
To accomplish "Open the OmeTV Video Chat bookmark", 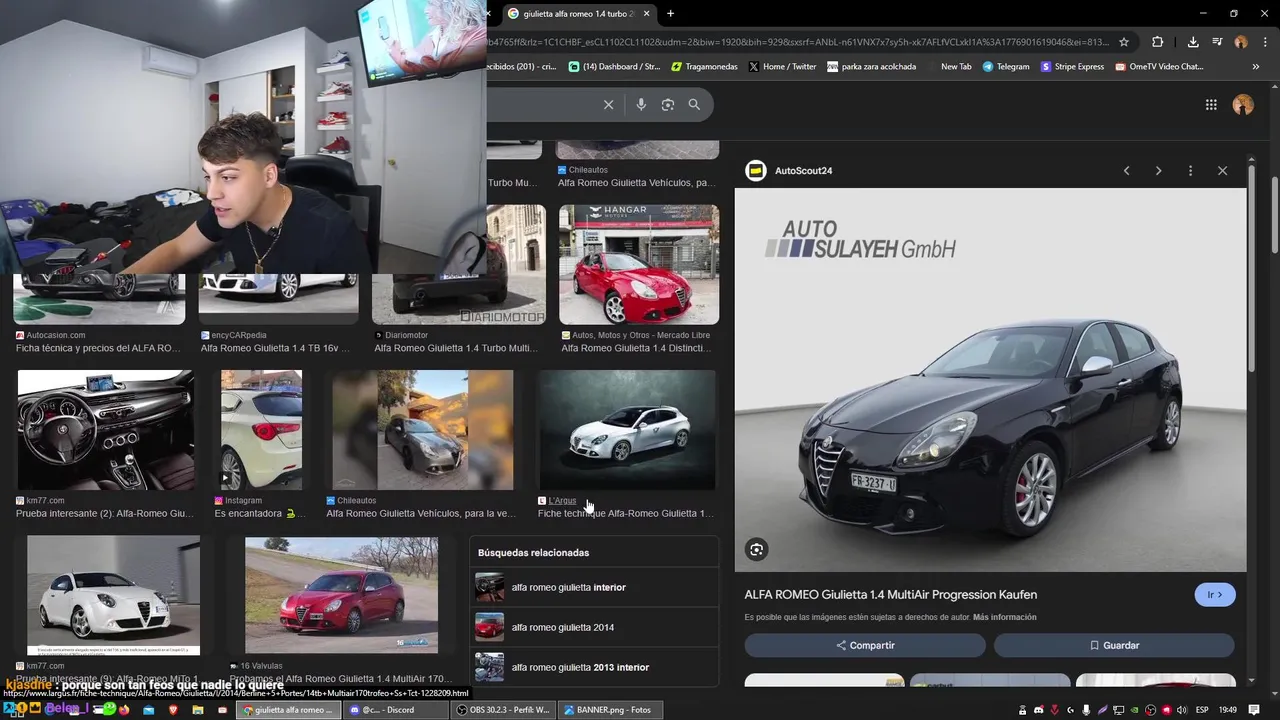I will [1158, 67].
